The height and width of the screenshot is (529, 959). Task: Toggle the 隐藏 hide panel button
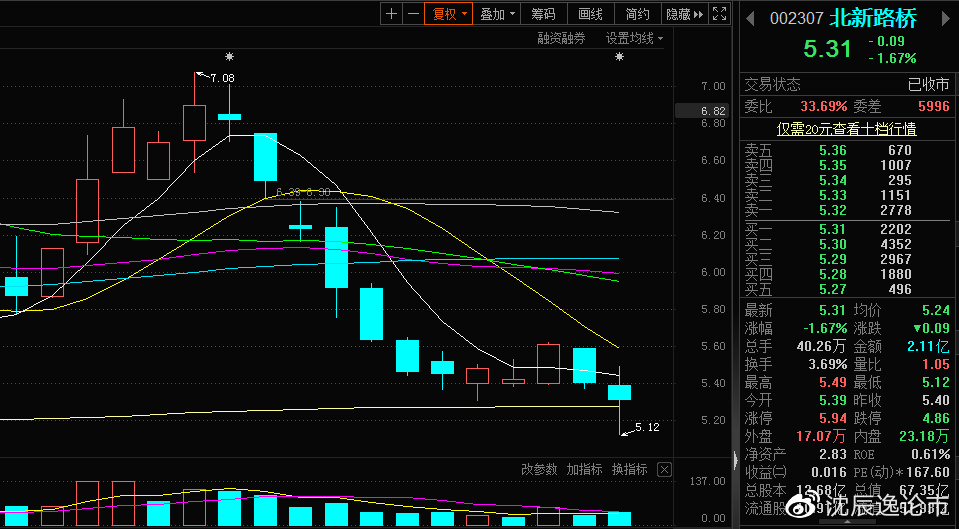684,13
